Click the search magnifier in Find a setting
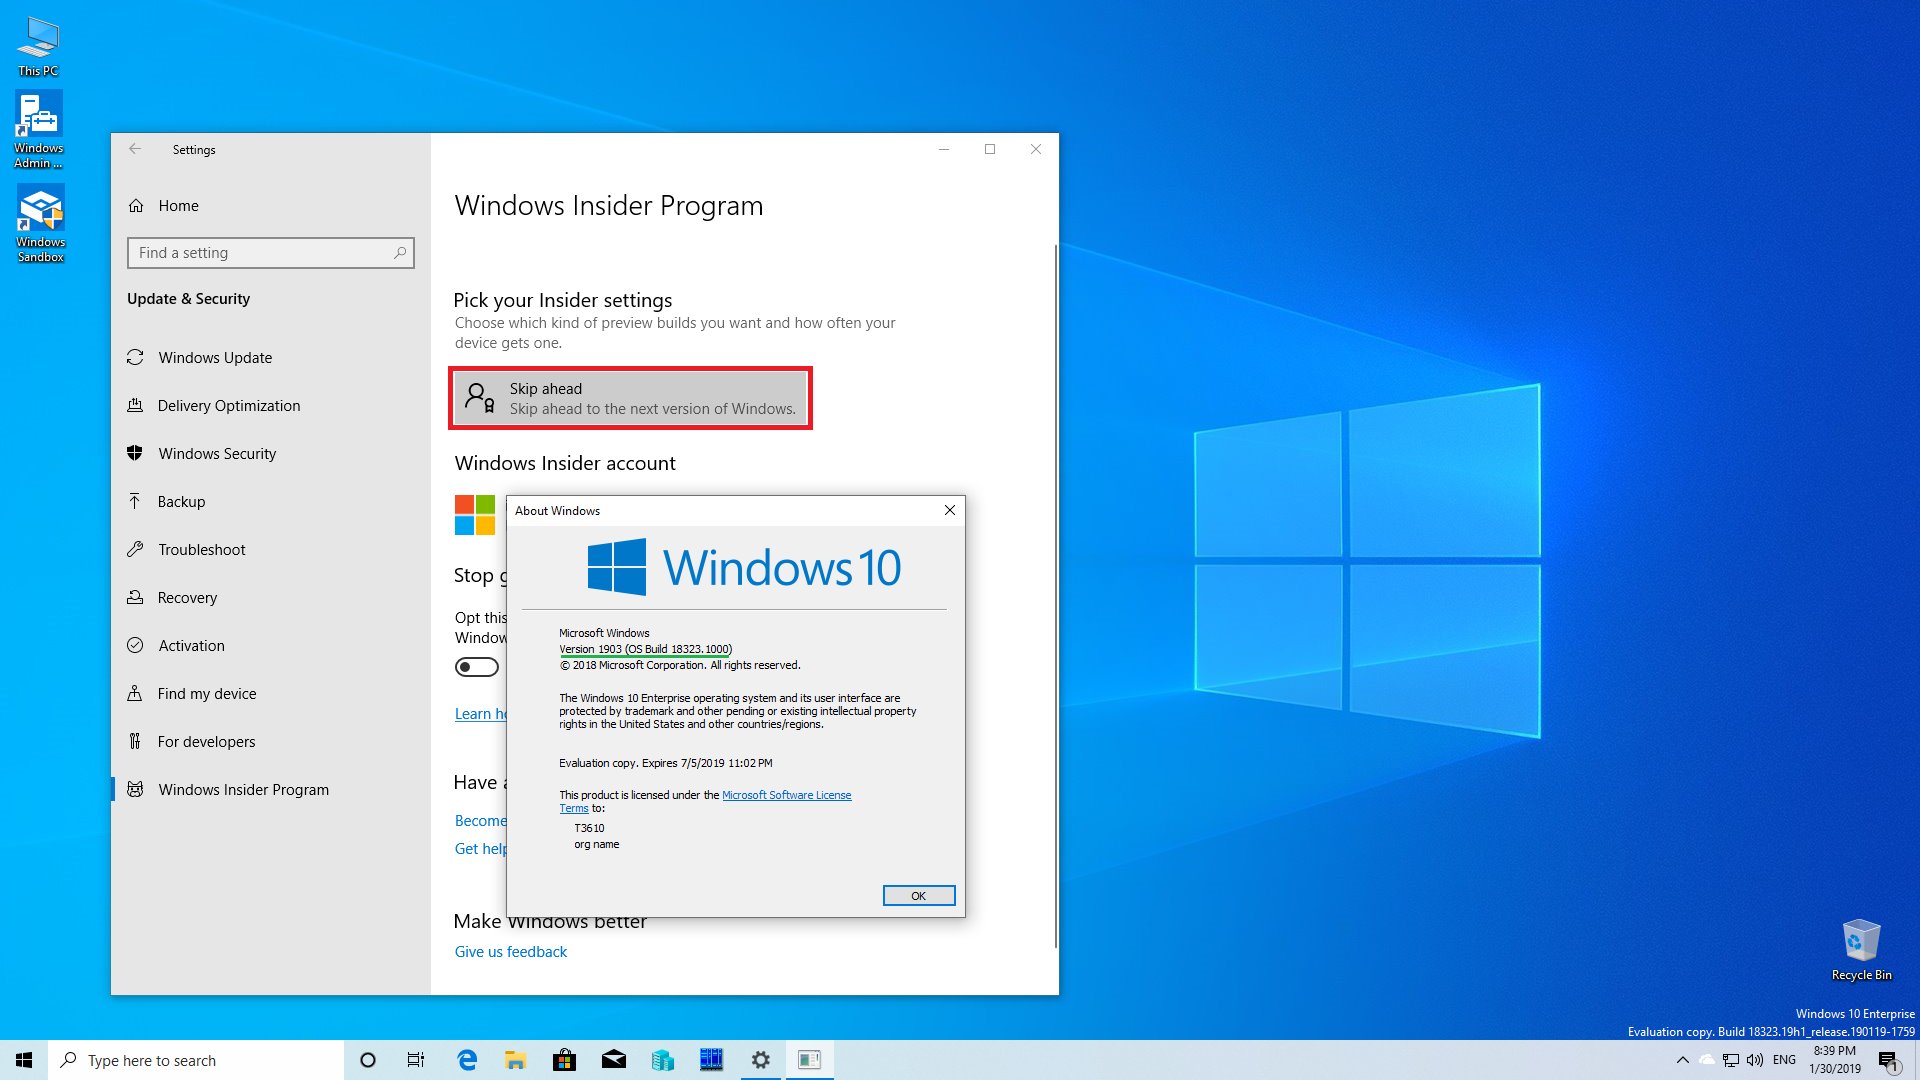 click(400, 253)
